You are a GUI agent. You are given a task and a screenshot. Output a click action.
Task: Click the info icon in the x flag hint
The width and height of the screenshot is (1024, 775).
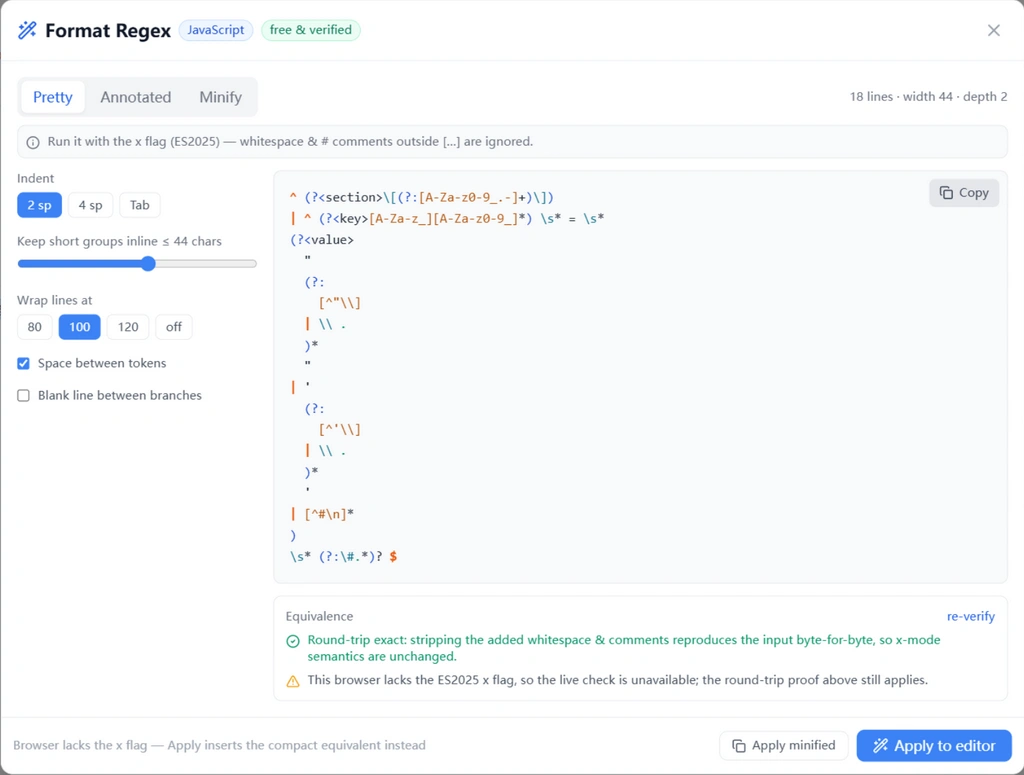pyautogui.click(x=33, y=142)
